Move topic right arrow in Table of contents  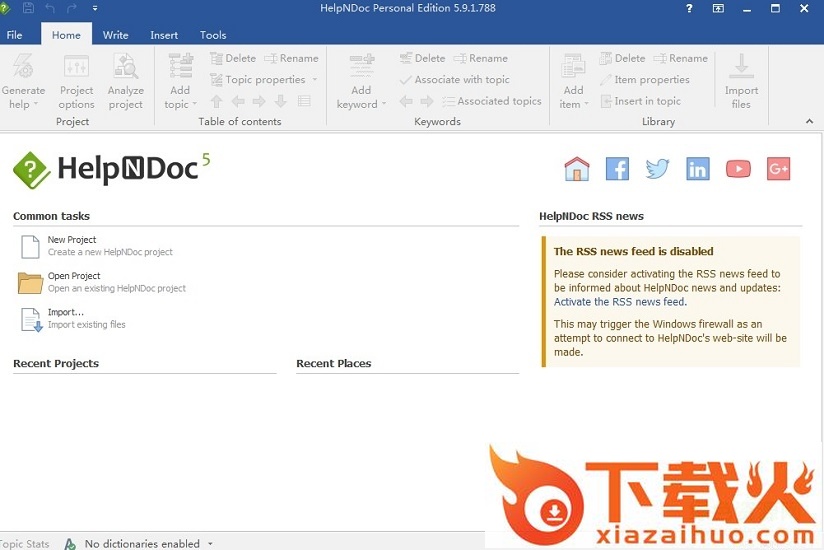[x=259, y=101]
